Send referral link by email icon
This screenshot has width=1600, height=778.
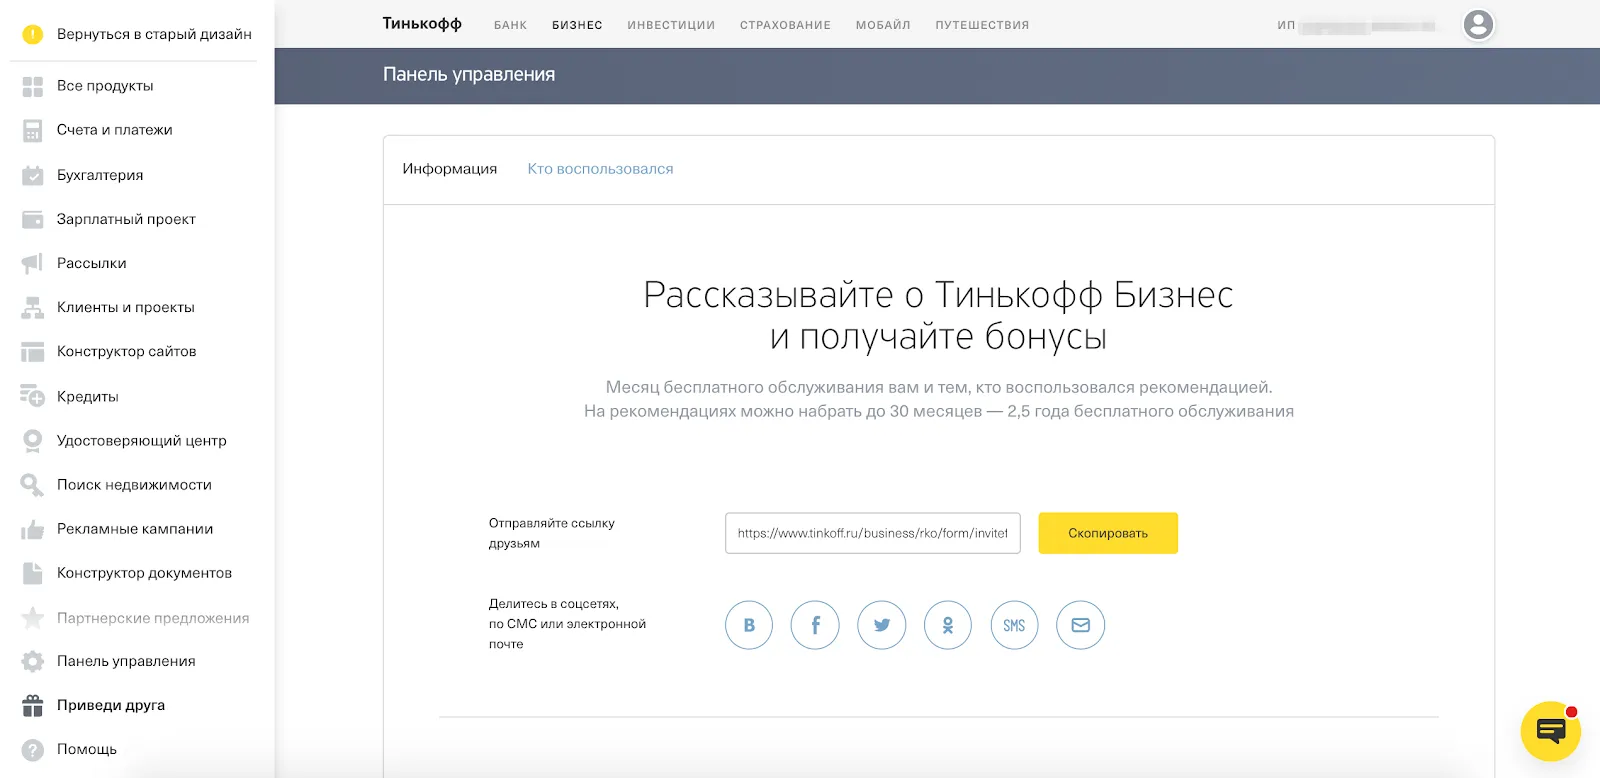tap(1080, 625)
